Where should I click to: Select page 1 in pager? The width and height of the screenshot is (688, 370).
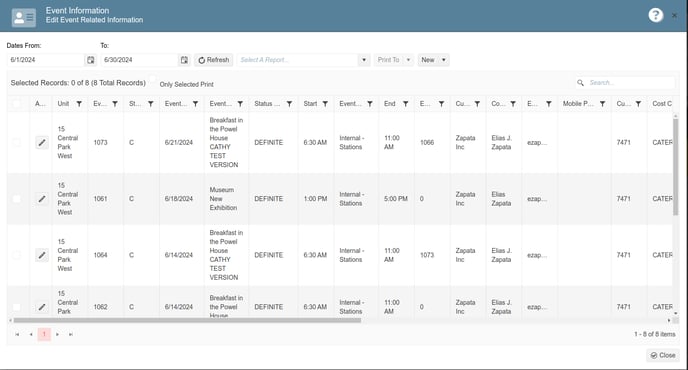click(x=44, y=334)
